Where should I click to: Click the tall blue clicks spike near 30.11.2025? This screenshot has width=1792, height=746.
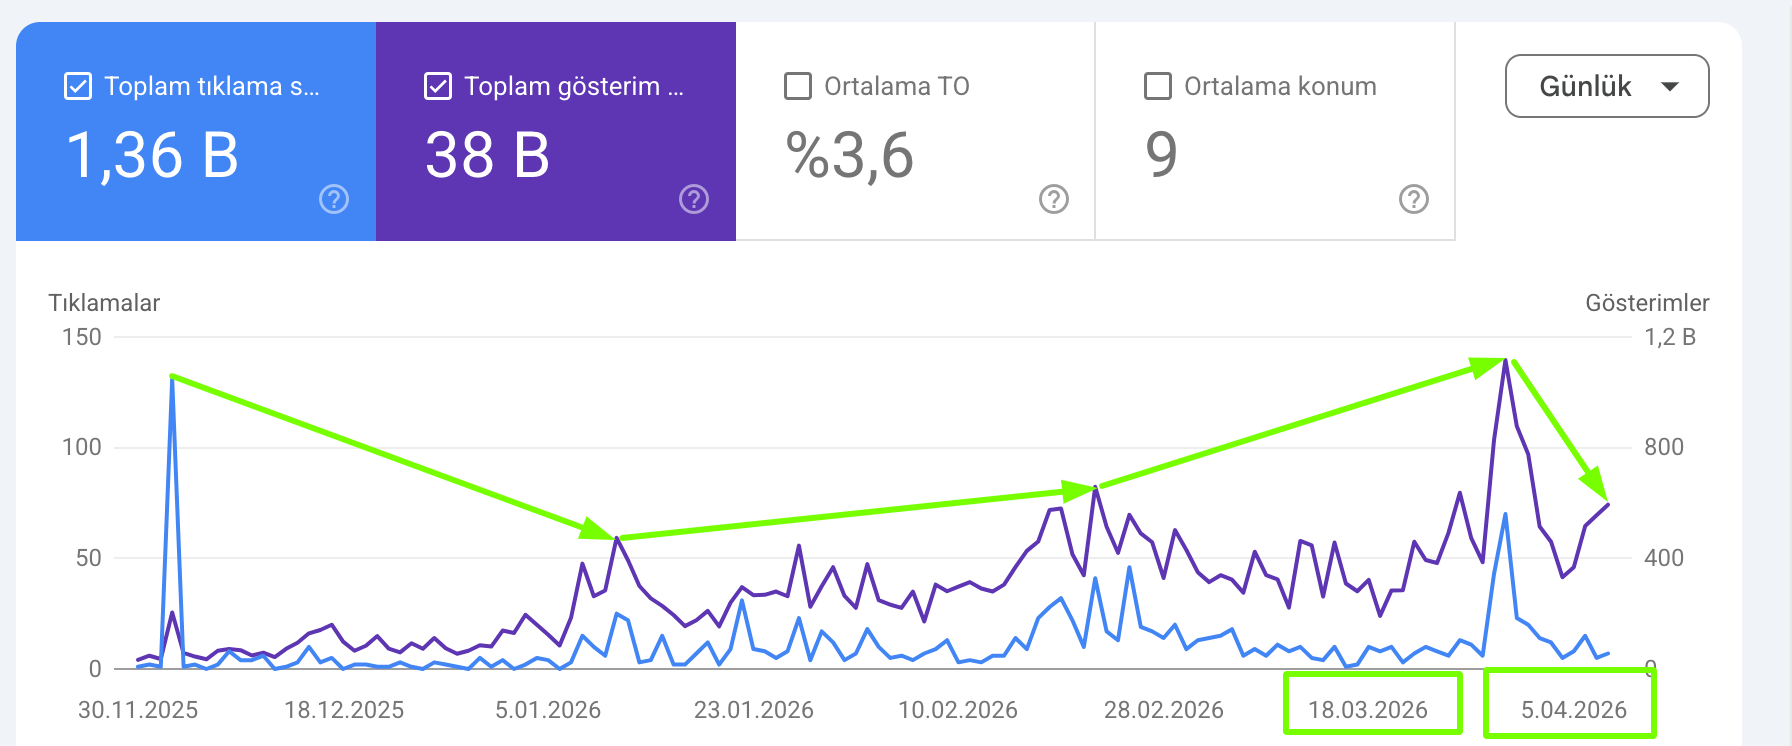click(173, 378)
